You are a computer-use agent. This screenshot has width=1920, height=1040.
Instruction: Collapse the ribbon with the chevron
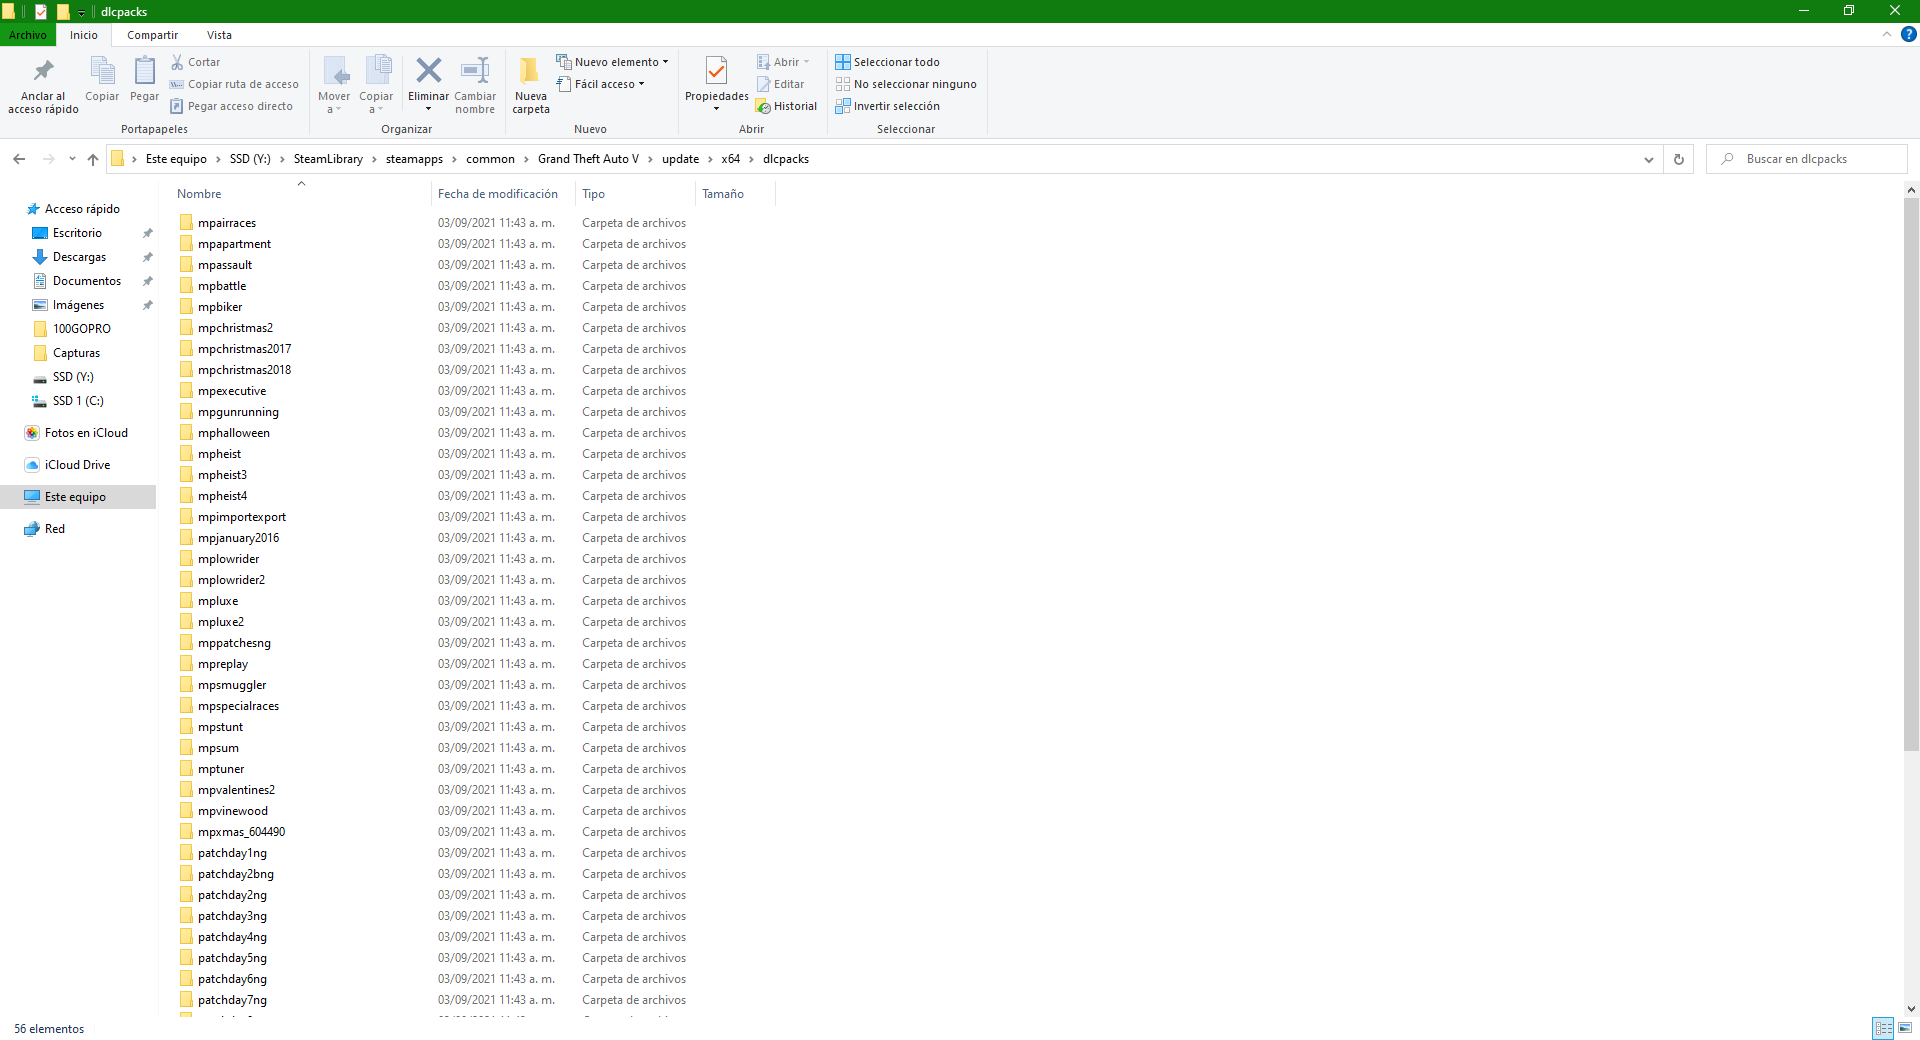pyautogui.click(x=1887, y=35)
